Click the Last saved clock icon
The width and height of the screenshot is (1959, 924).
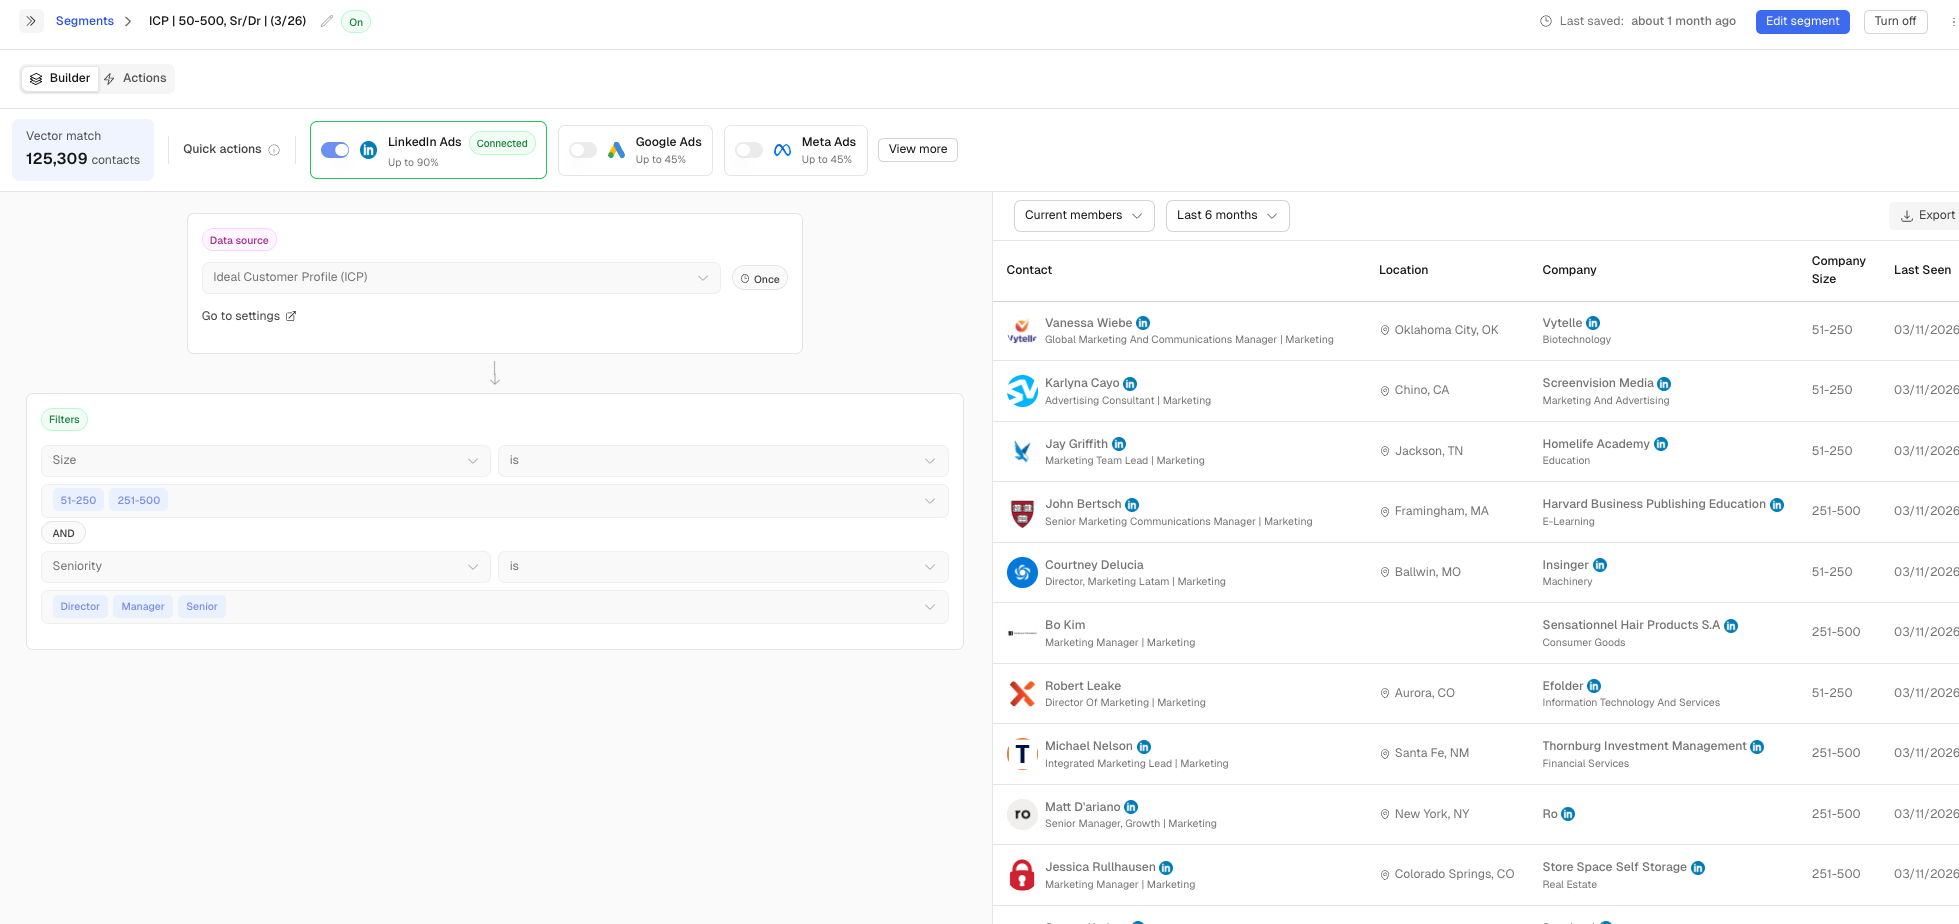pyautogui.click(x=1546, y=21)
